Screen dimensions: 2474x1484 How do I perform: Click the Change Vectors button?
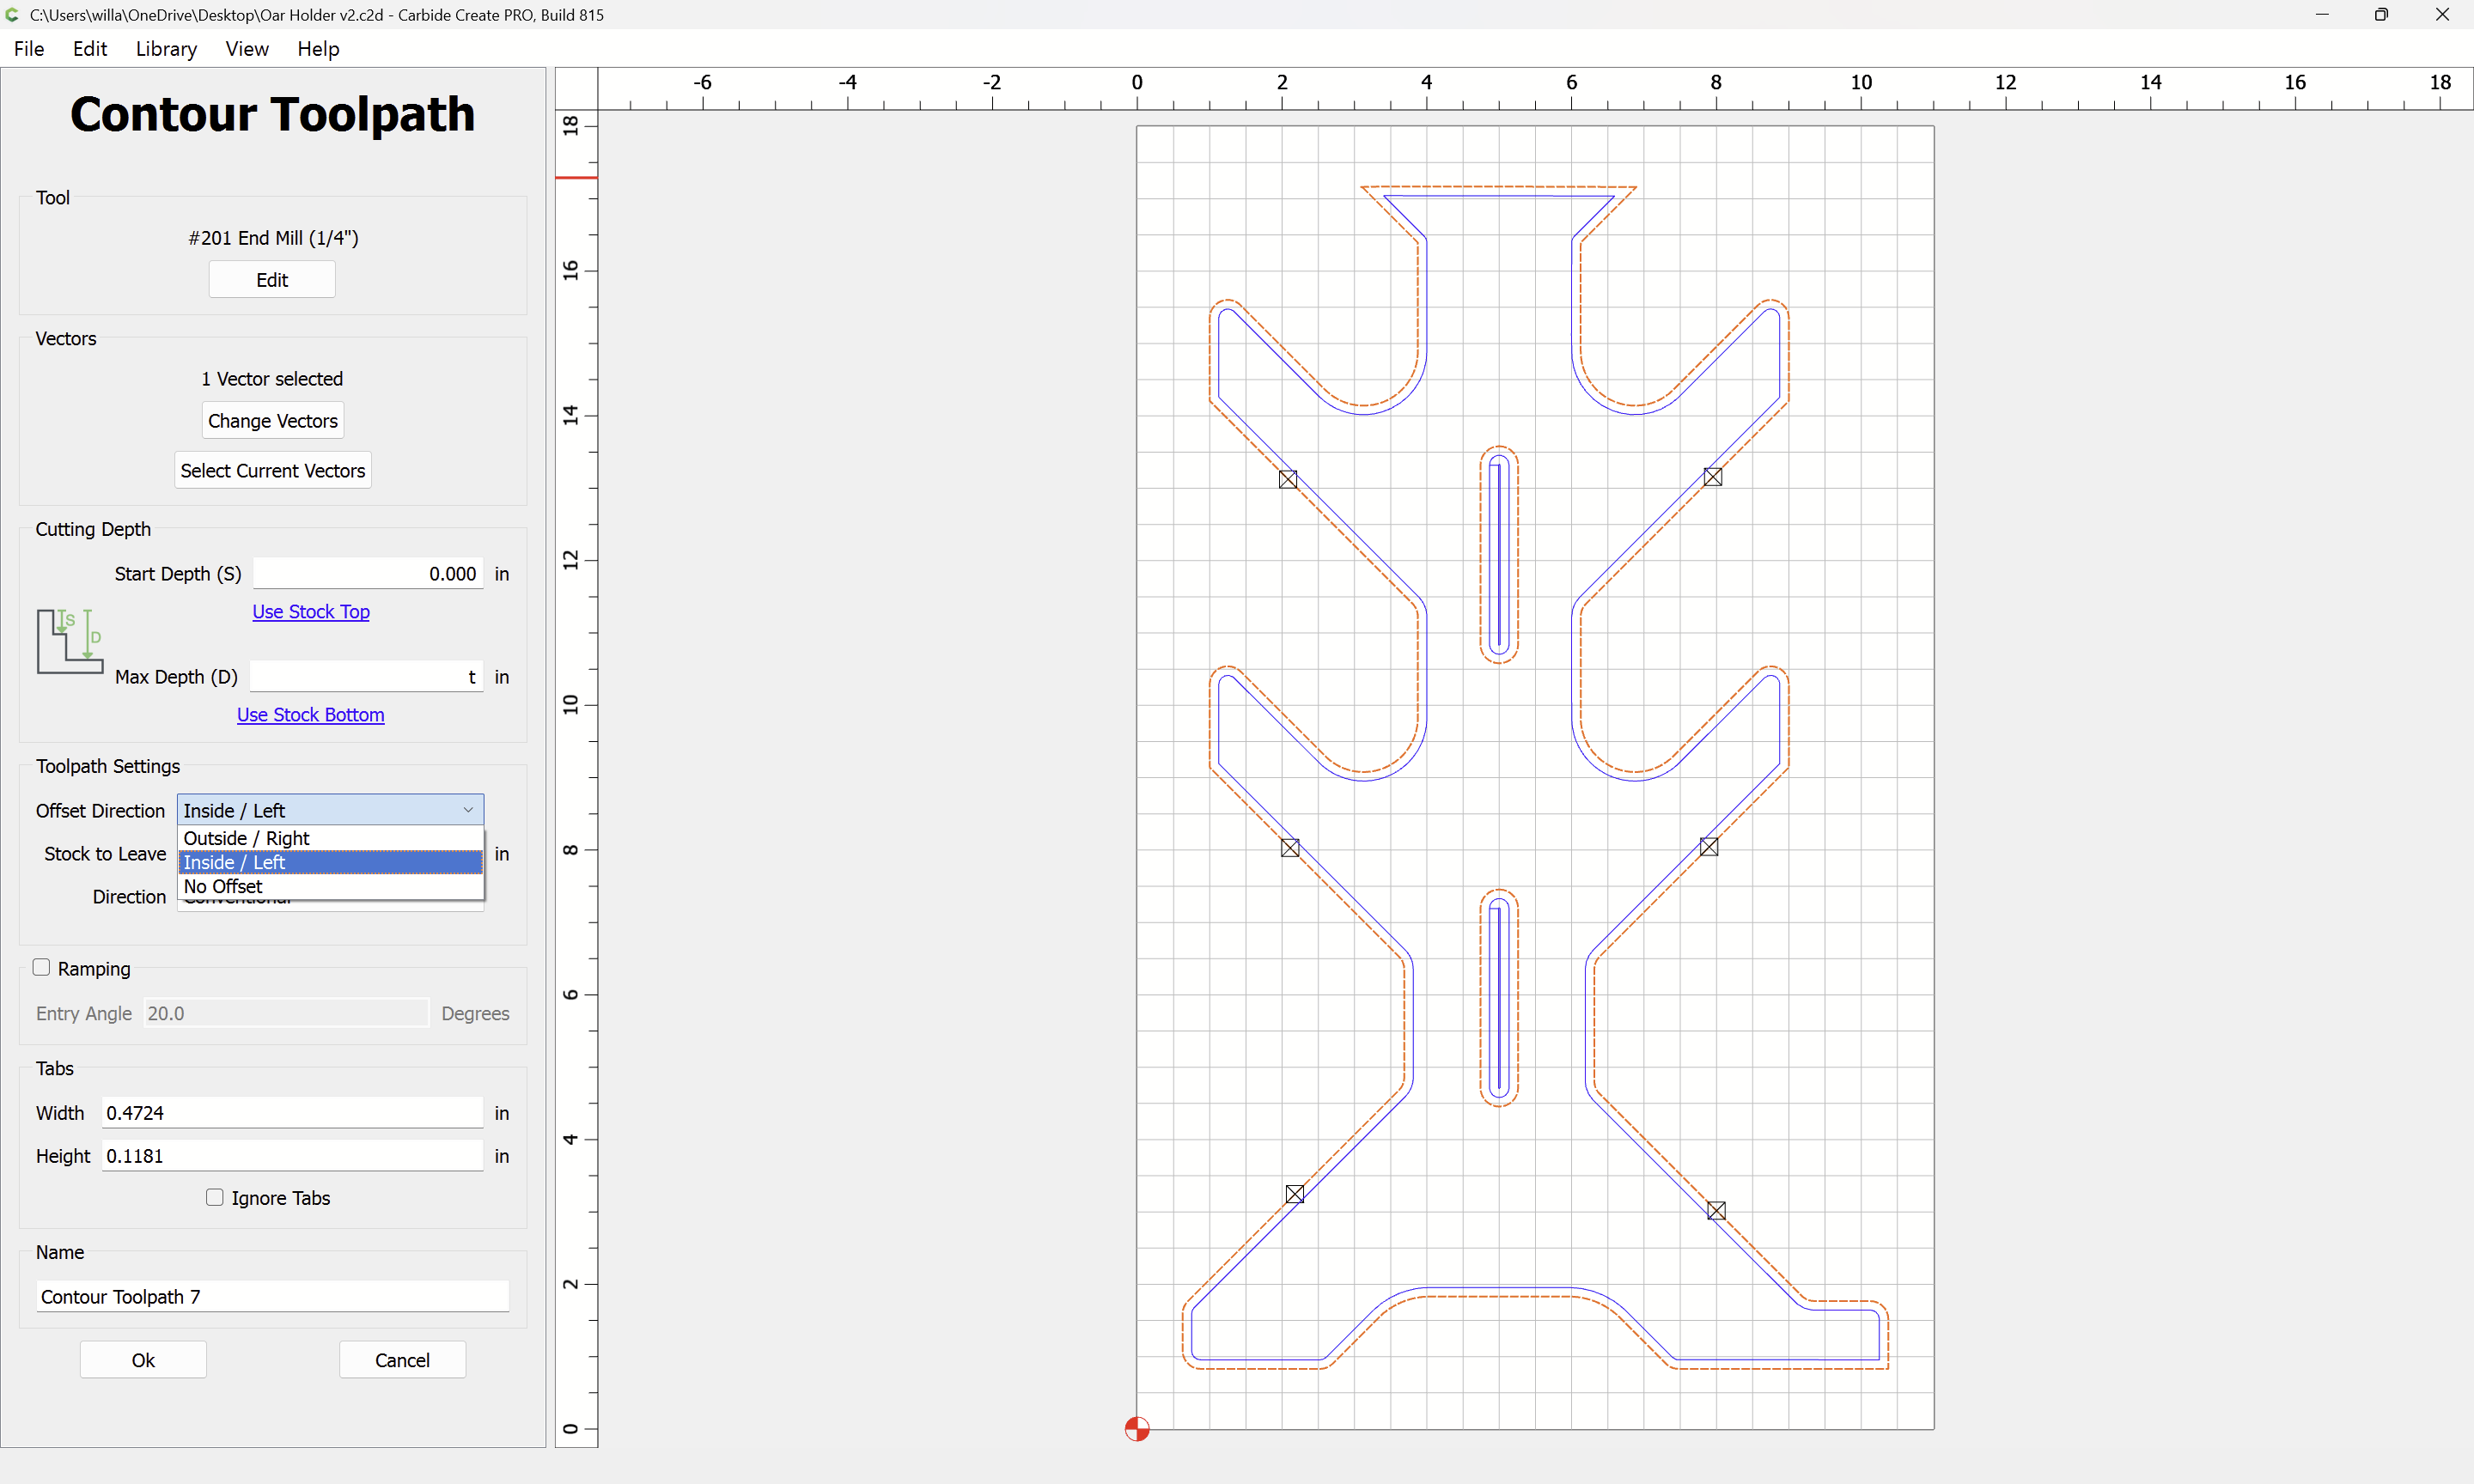[273, 420]
